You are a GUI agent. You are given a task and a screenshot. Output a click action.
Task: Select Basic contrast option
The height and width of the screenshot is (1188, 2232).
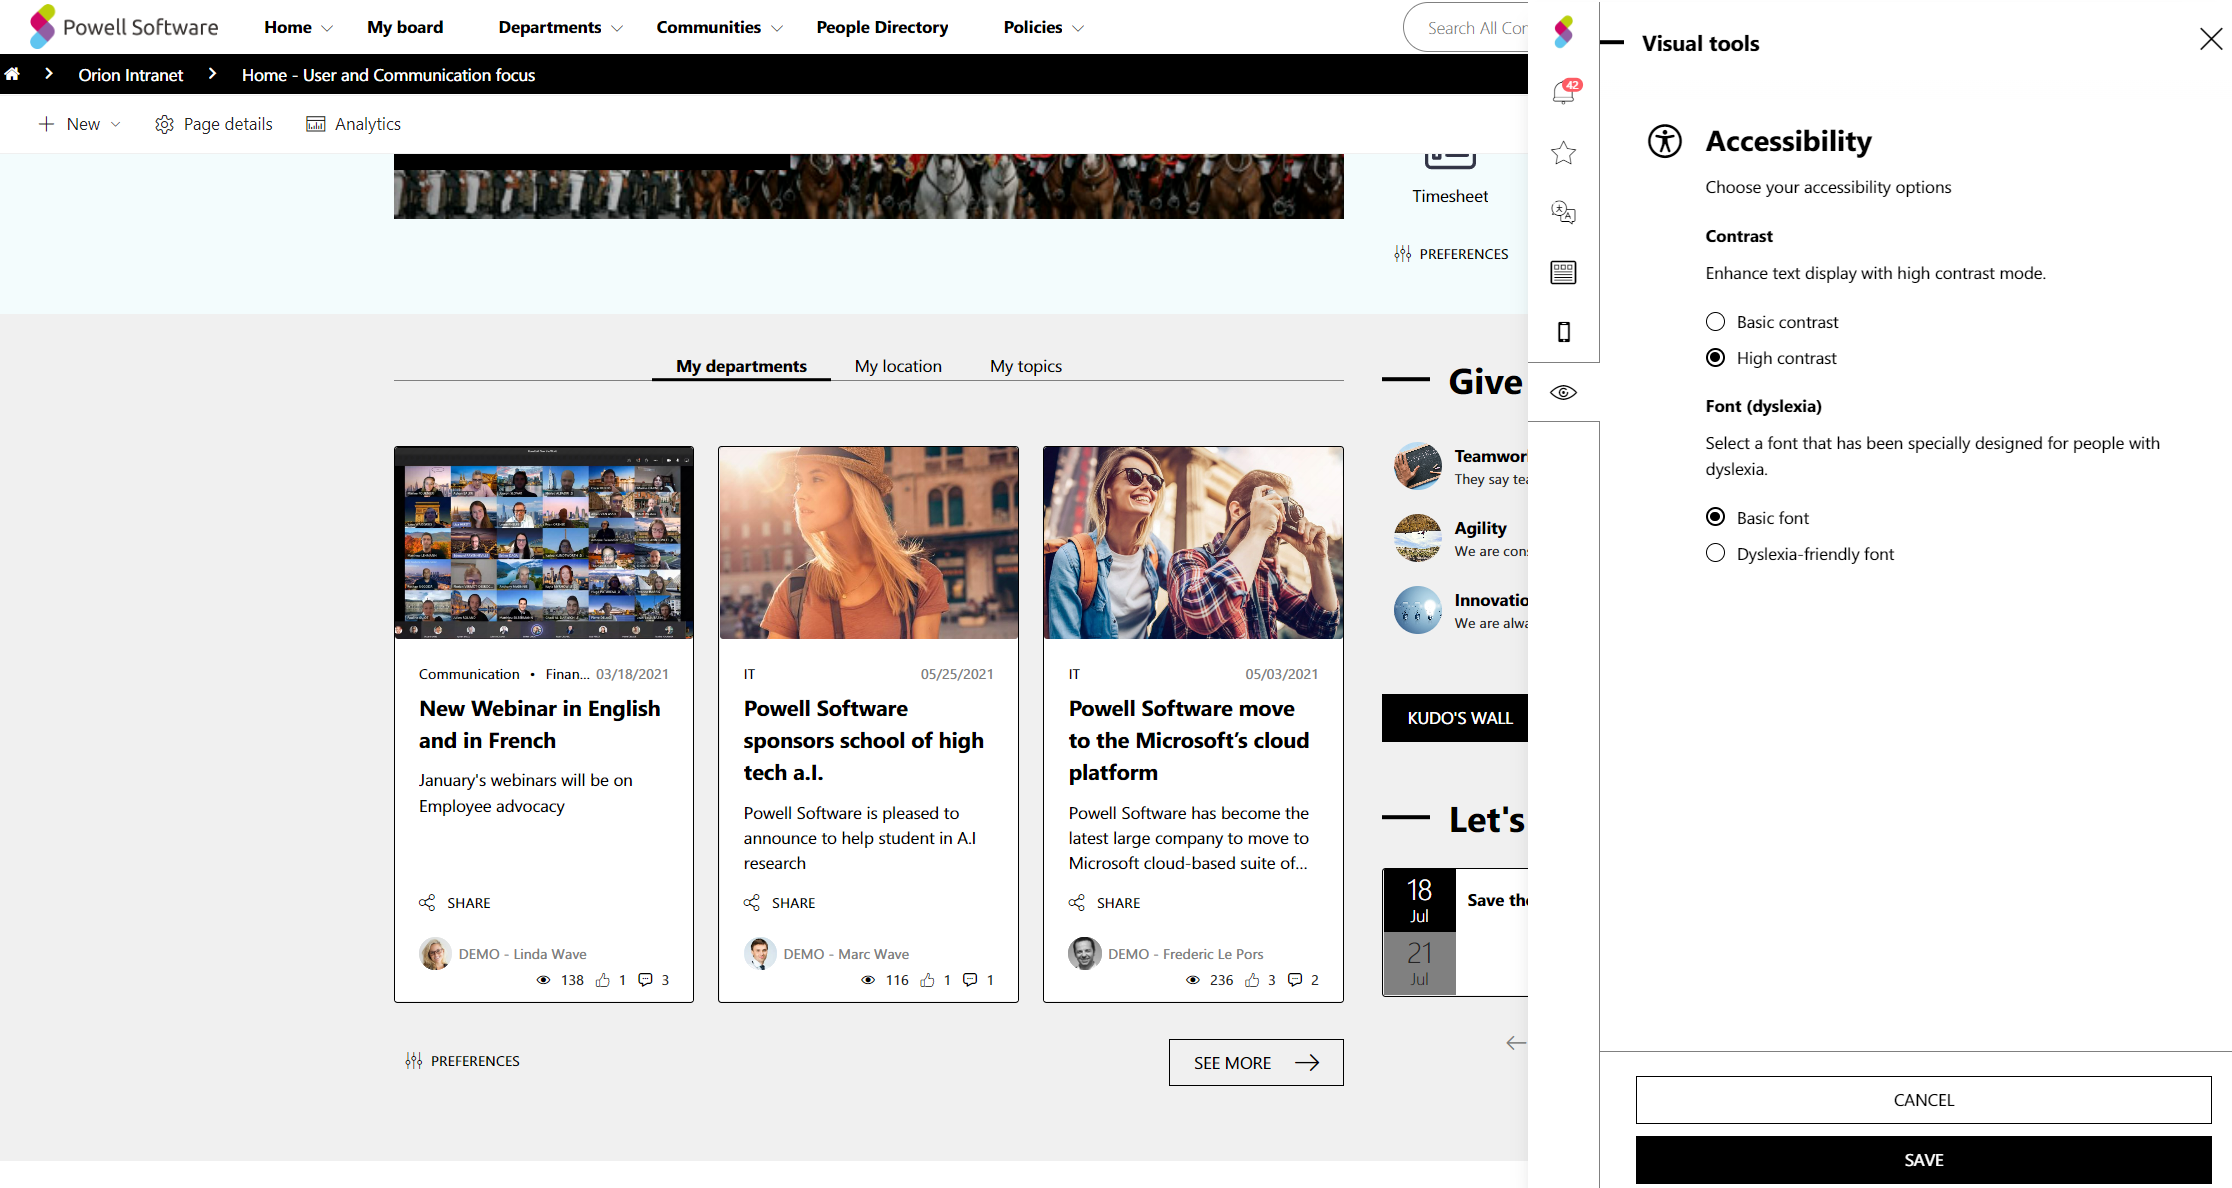[1715, 321]
